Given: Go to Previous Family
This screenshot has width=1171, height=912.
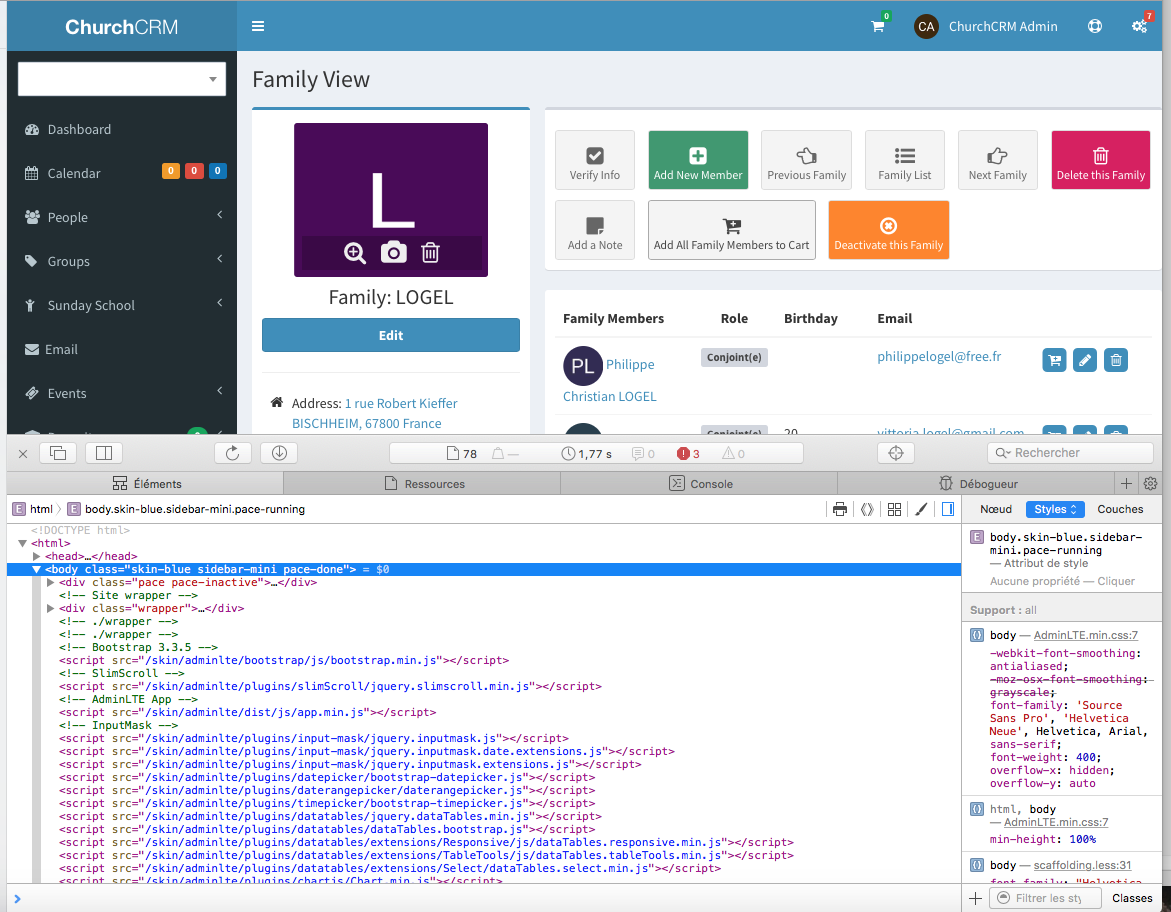Looking at the screenshot, I should coord(807,160).
